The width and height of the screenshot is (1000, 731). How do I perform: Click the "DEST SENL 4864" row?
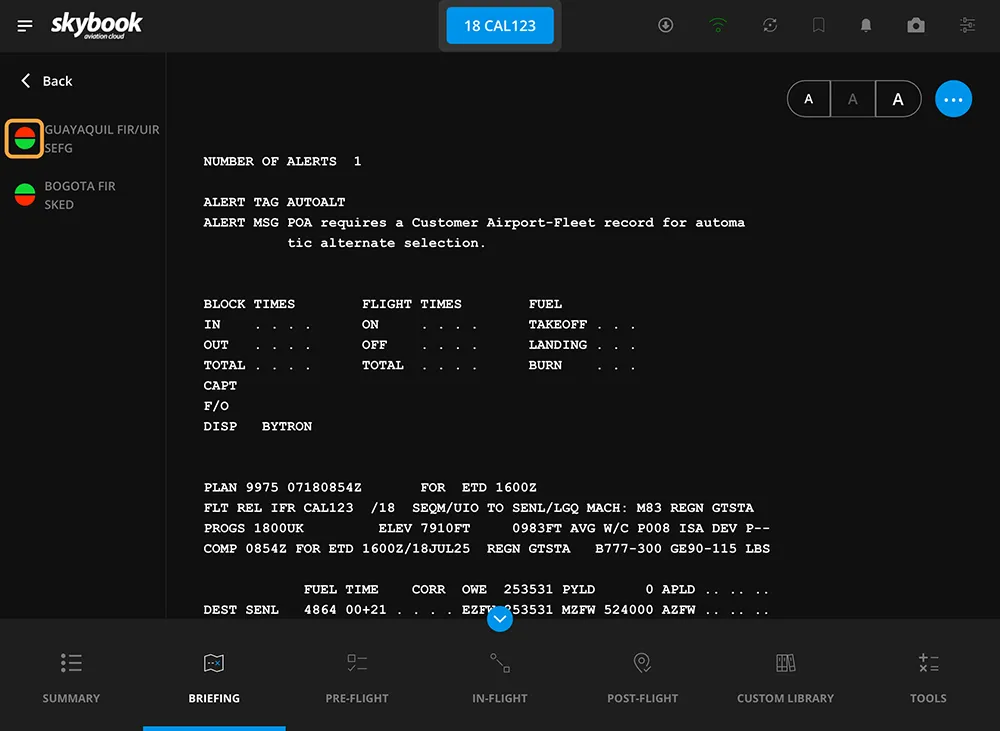tap(487, 610)
